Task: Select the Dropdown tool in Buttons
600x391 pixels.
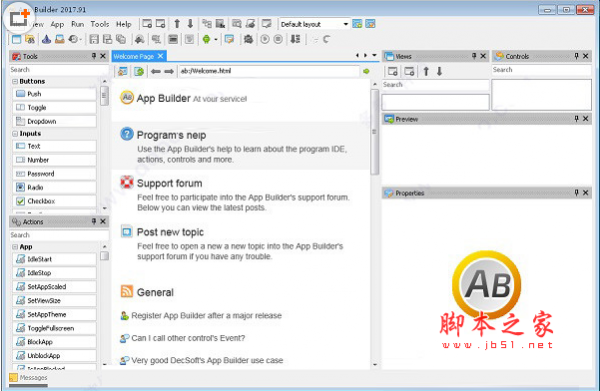Action: click(54, 122)
